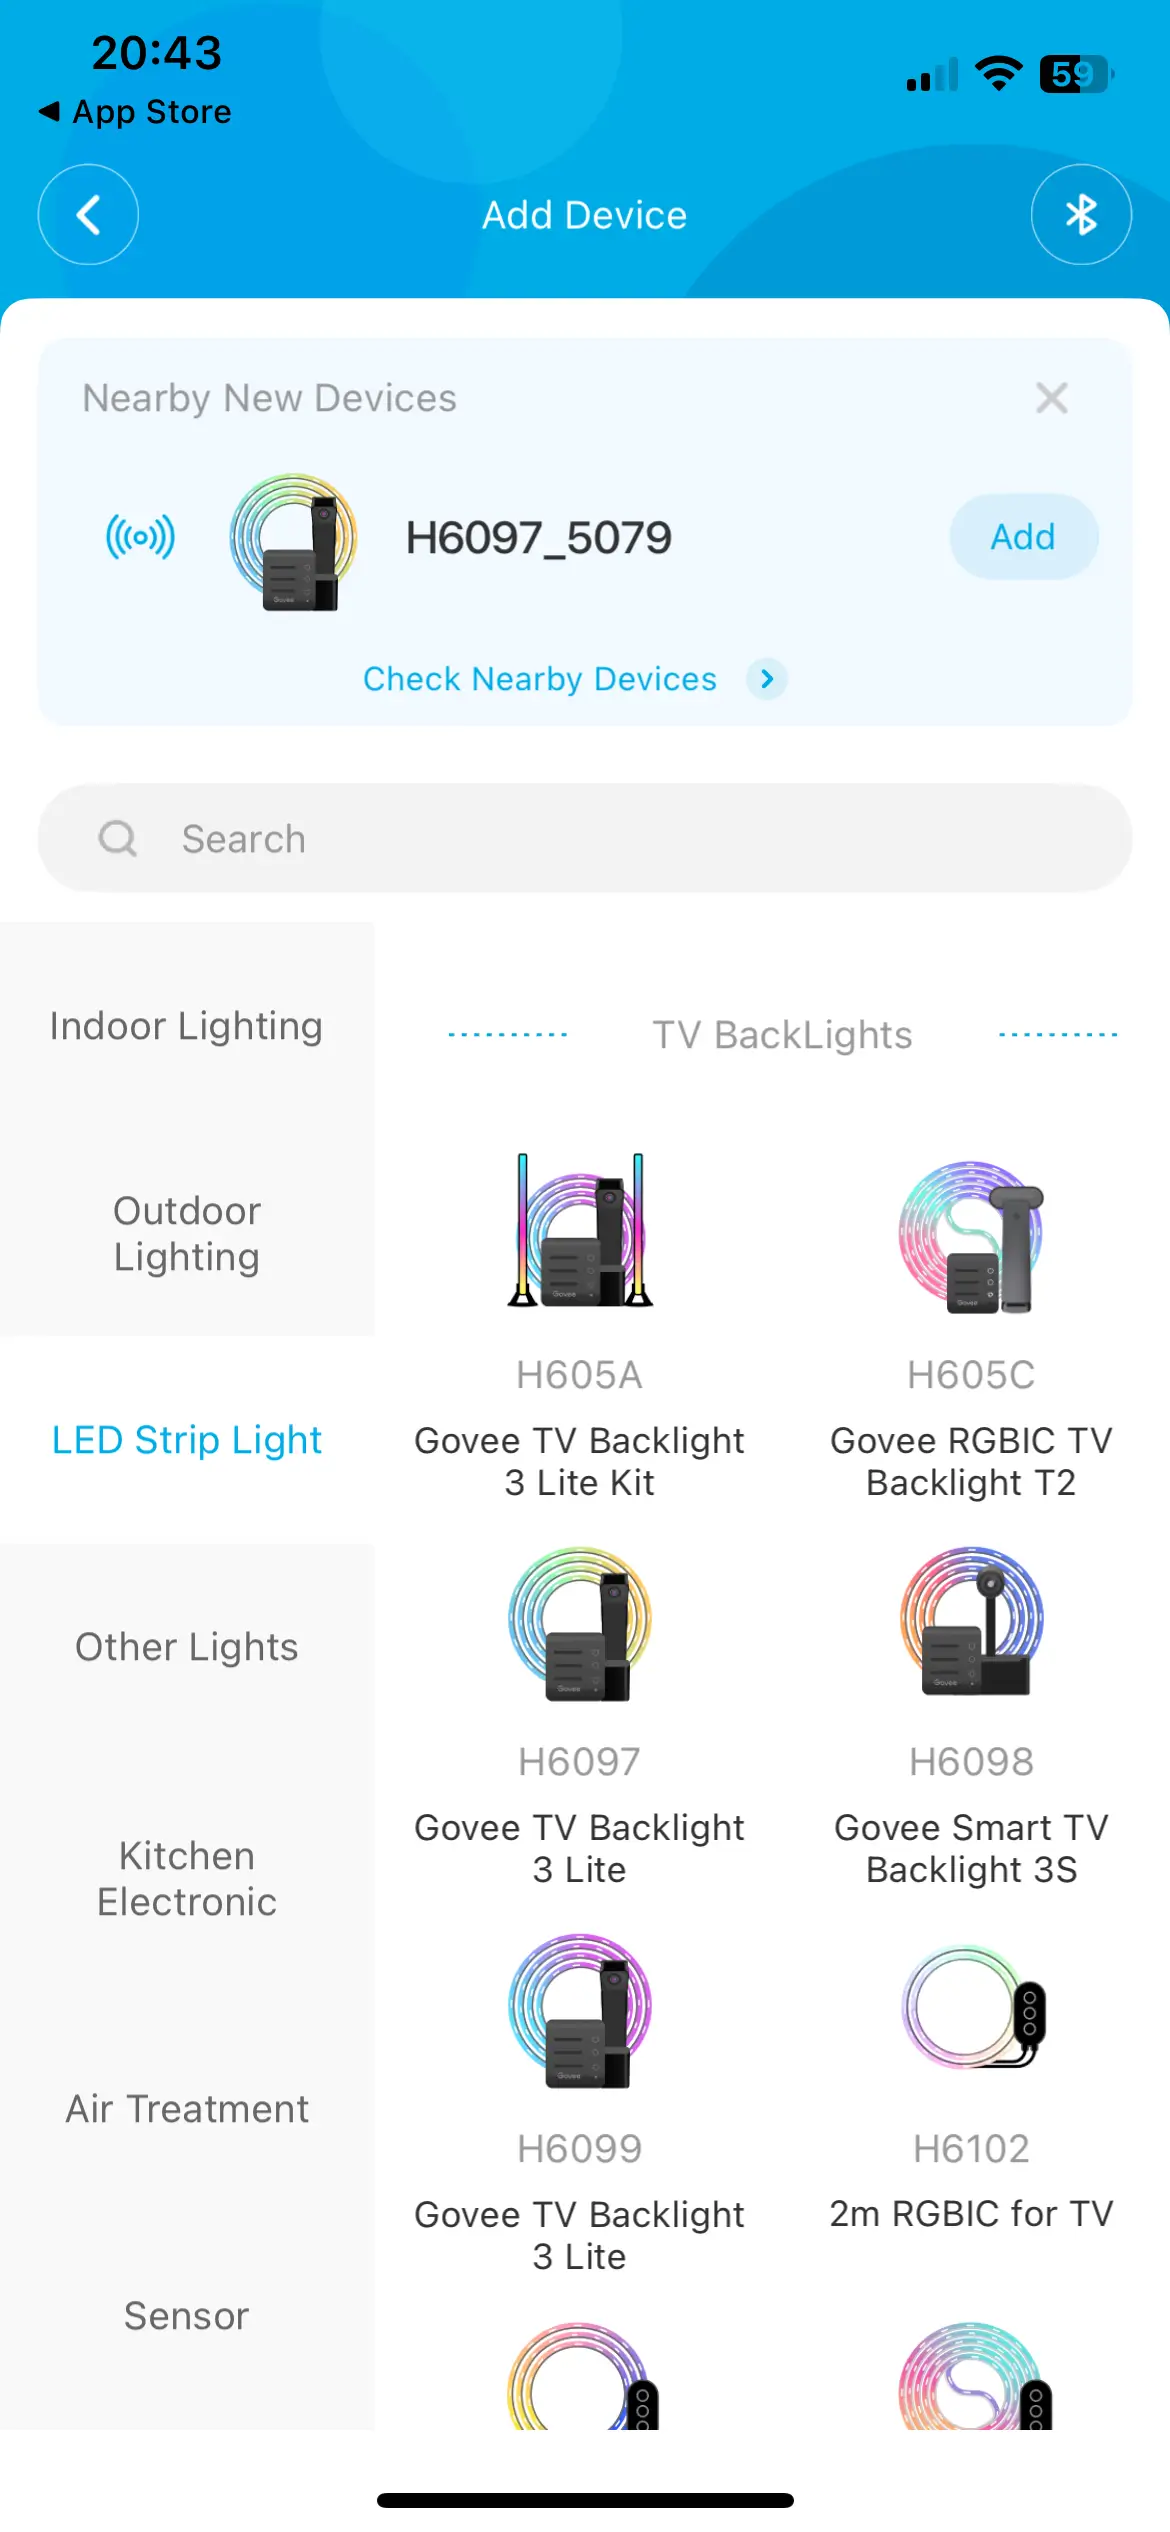Viewport: 1170px width, 2532px height.
Task: Tap the back arrow button
Action: [88, 214]
